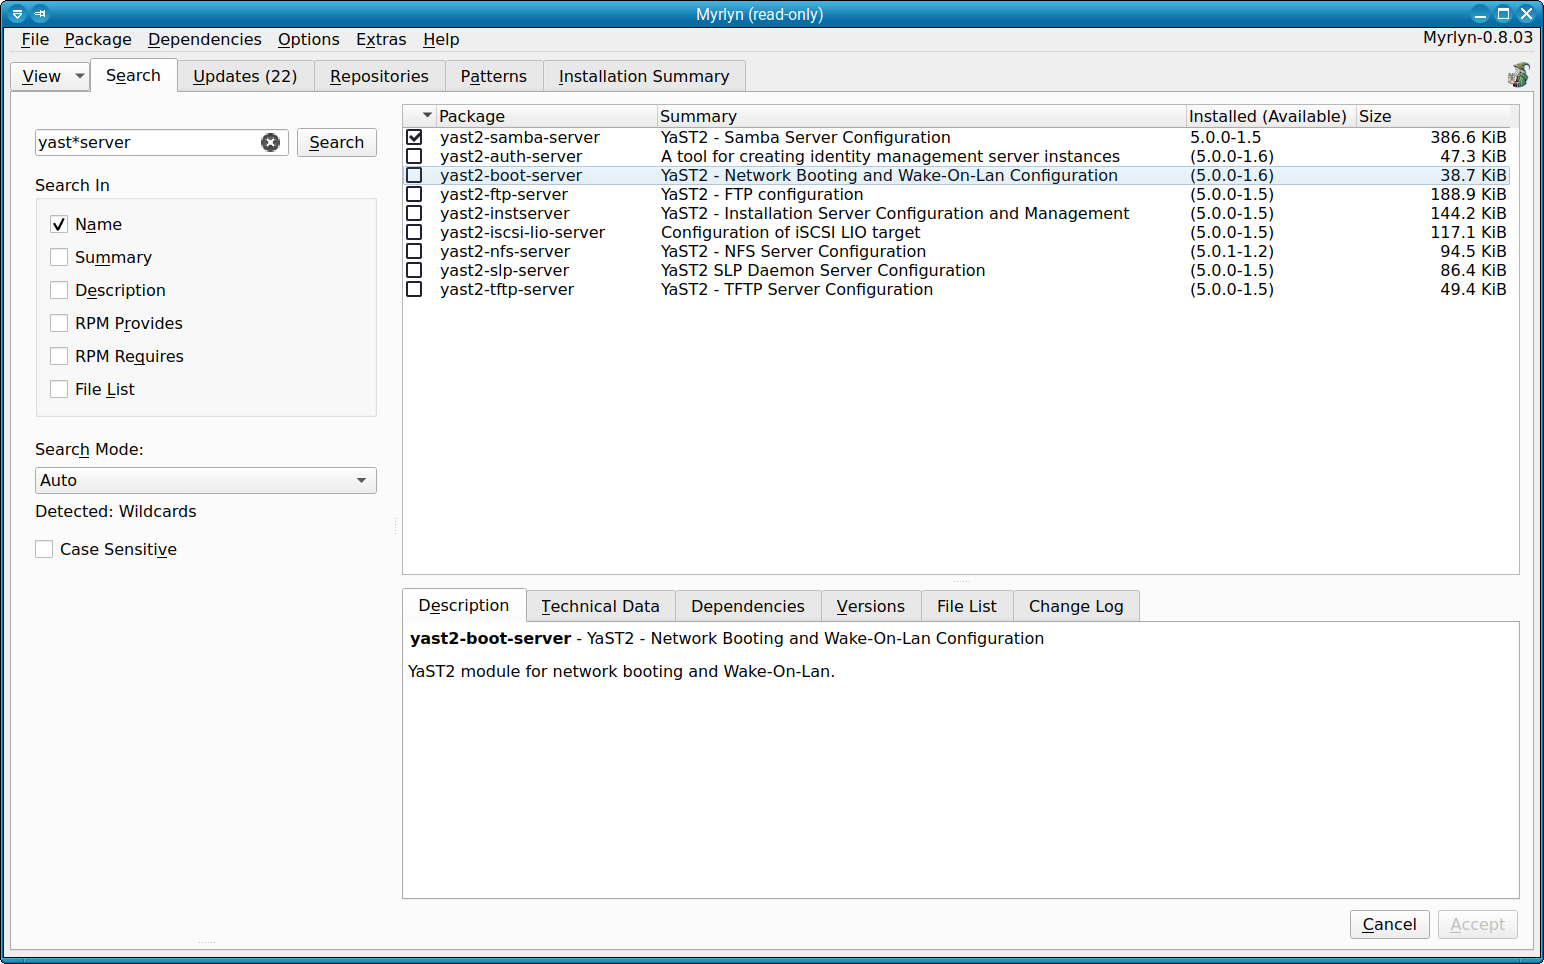This screenshot has width=1544, height=964.
Task: Click the Accept button
Action: 1478,924
